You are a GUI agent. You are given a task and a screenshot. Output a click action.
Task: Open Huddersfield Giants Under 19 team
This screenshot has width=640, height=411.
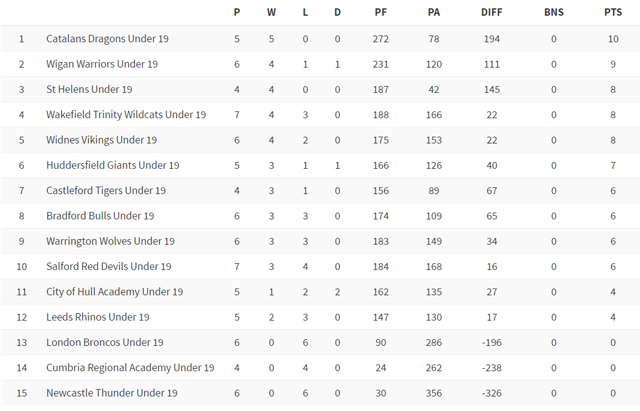point(113,165)
